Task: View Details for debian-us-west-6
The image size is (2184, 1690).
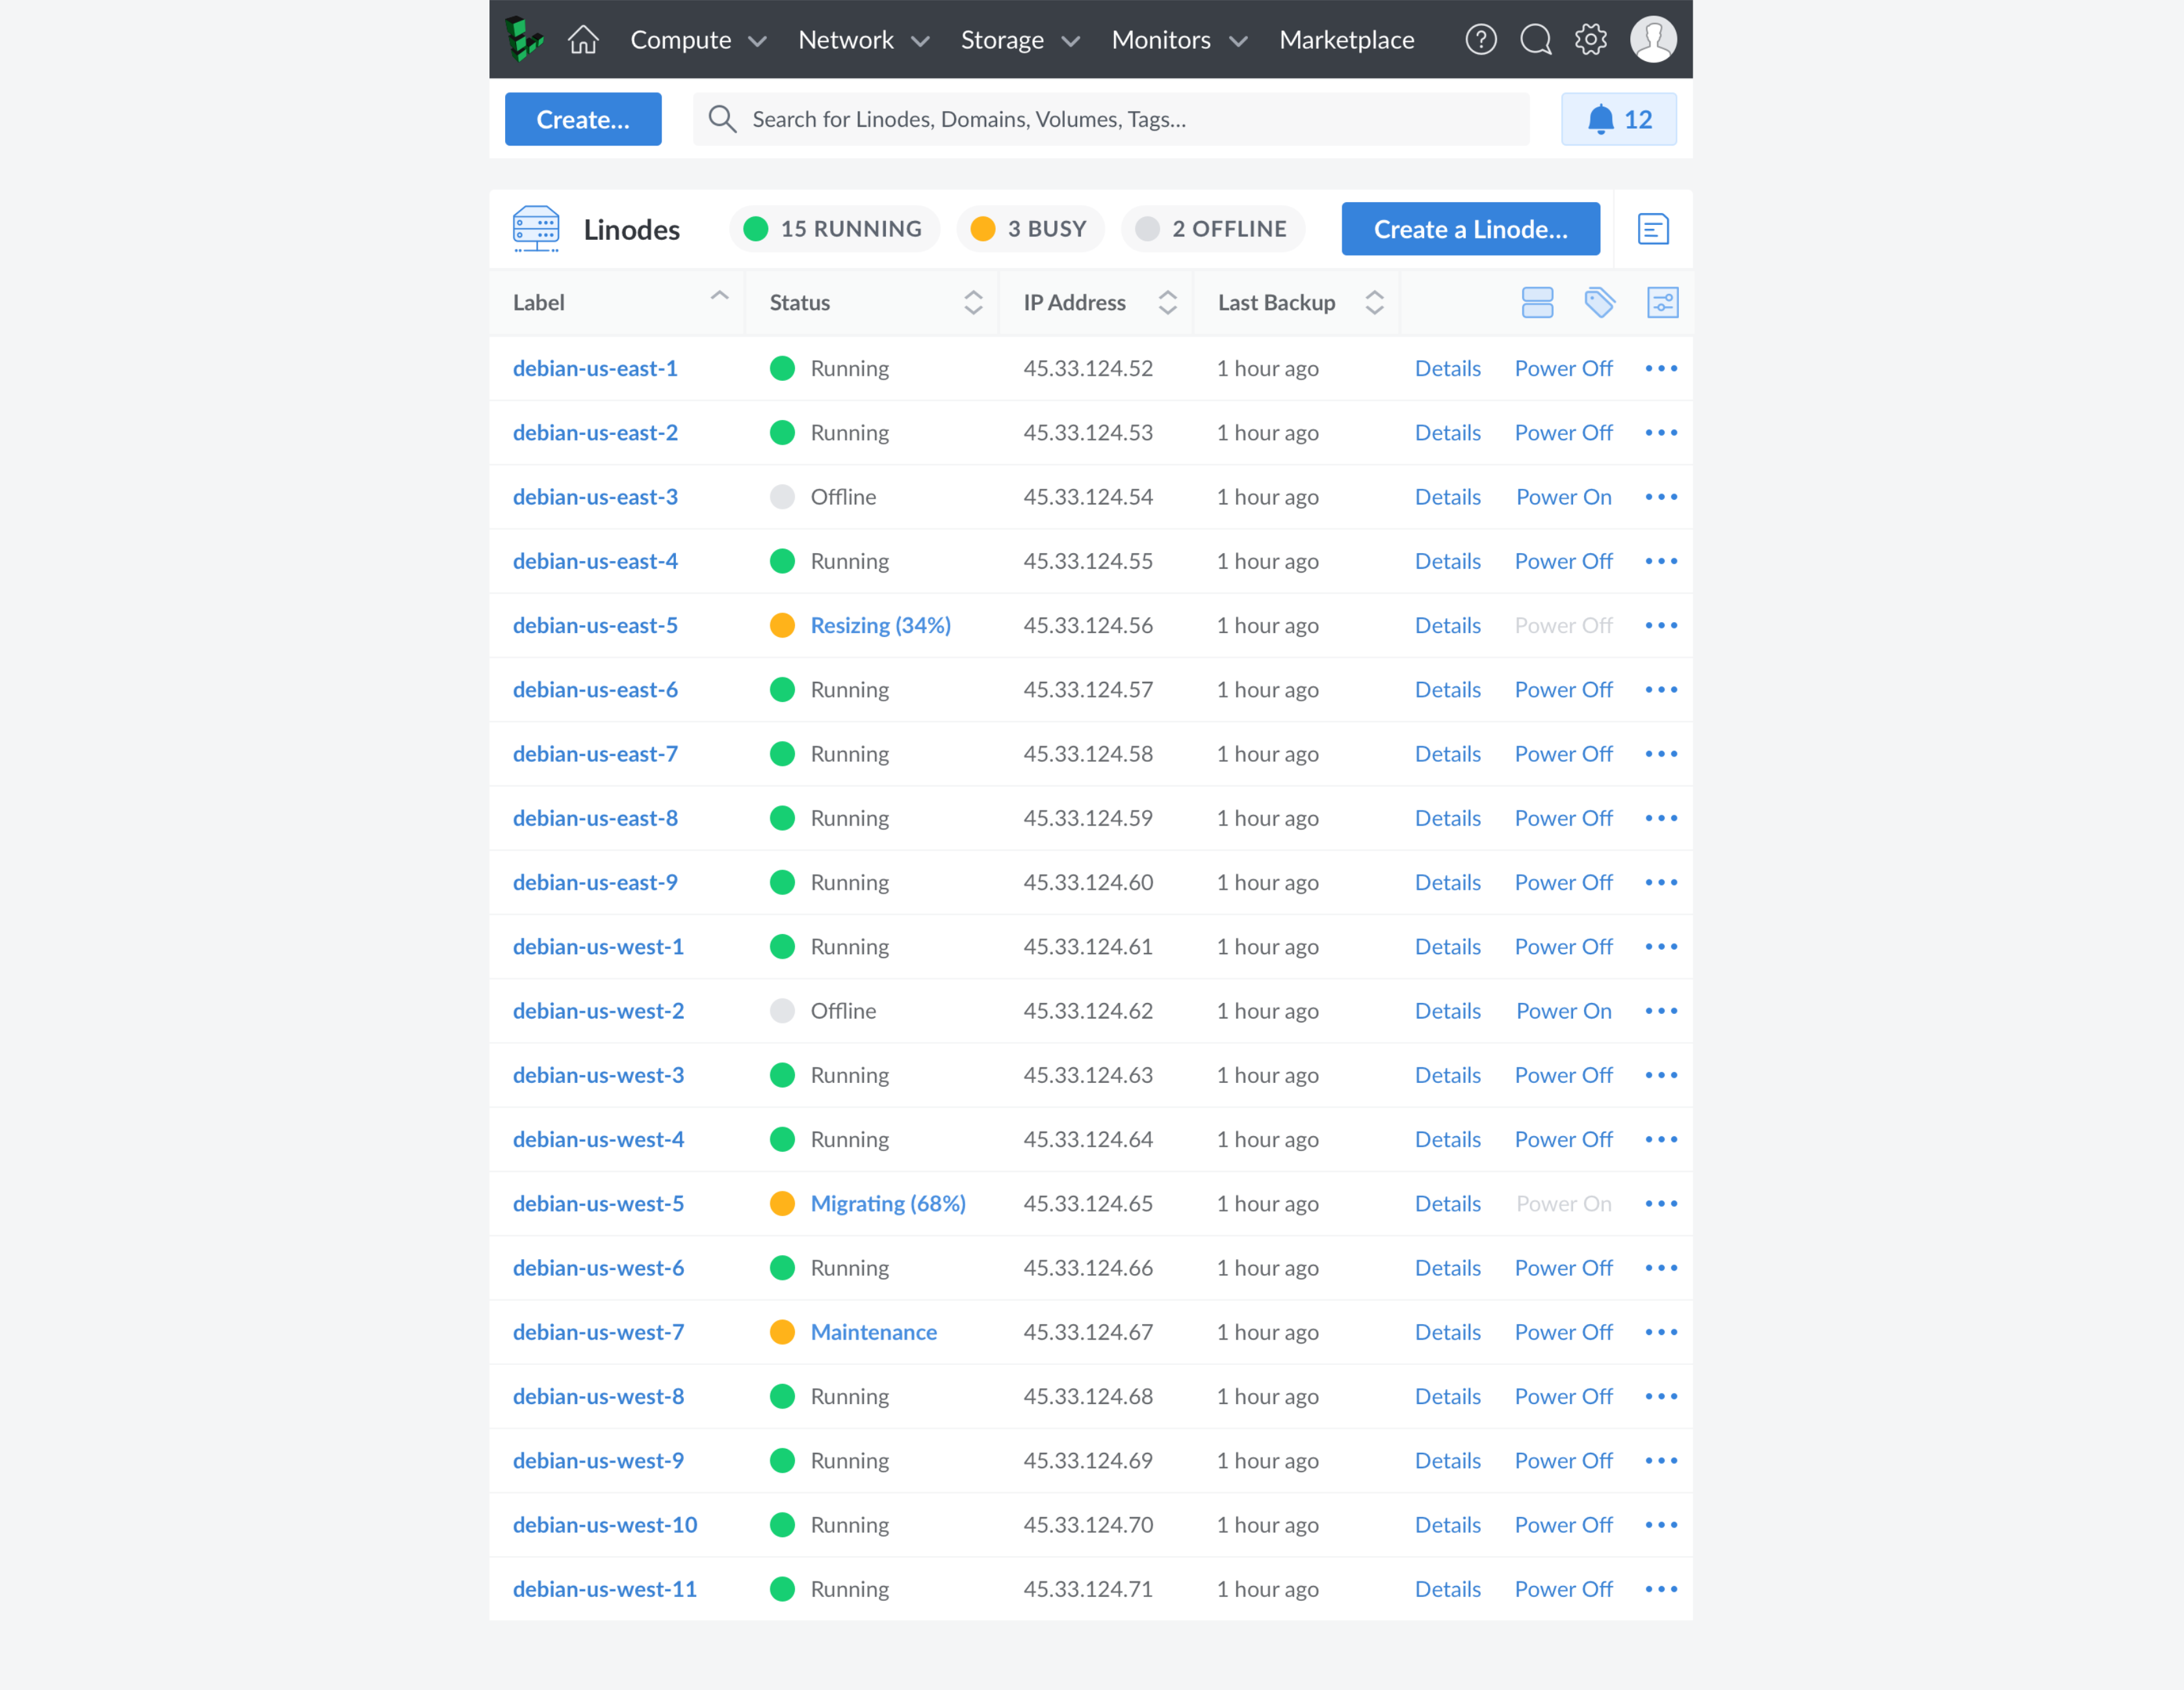Action: click(1447, 1268)
